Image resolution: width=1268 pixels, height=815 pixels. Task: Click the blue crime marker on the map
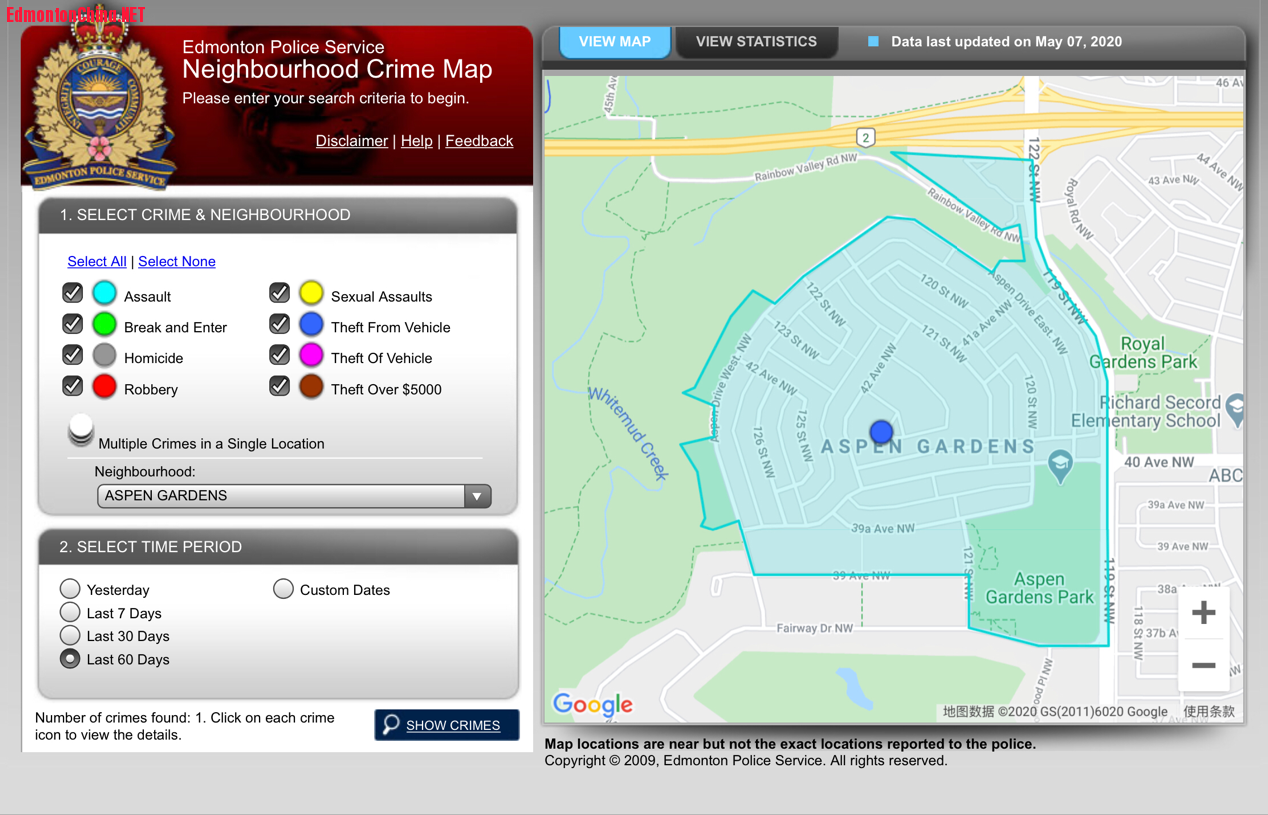[x=881, y=431]
